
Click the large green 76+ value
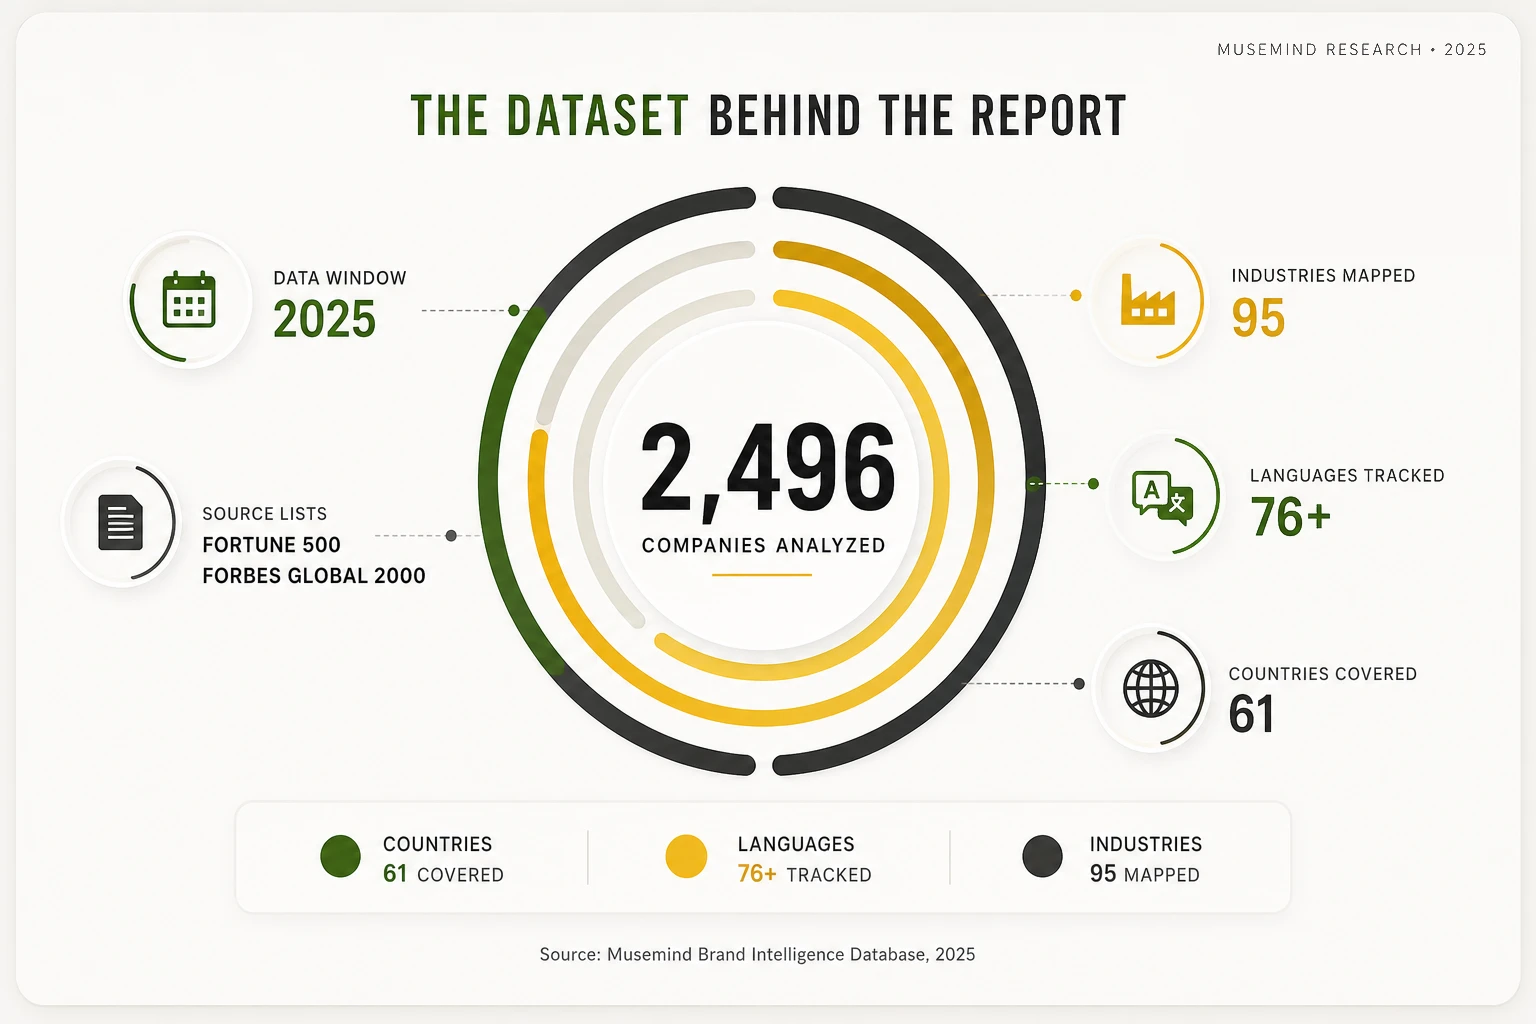(x=1290, y=517)
